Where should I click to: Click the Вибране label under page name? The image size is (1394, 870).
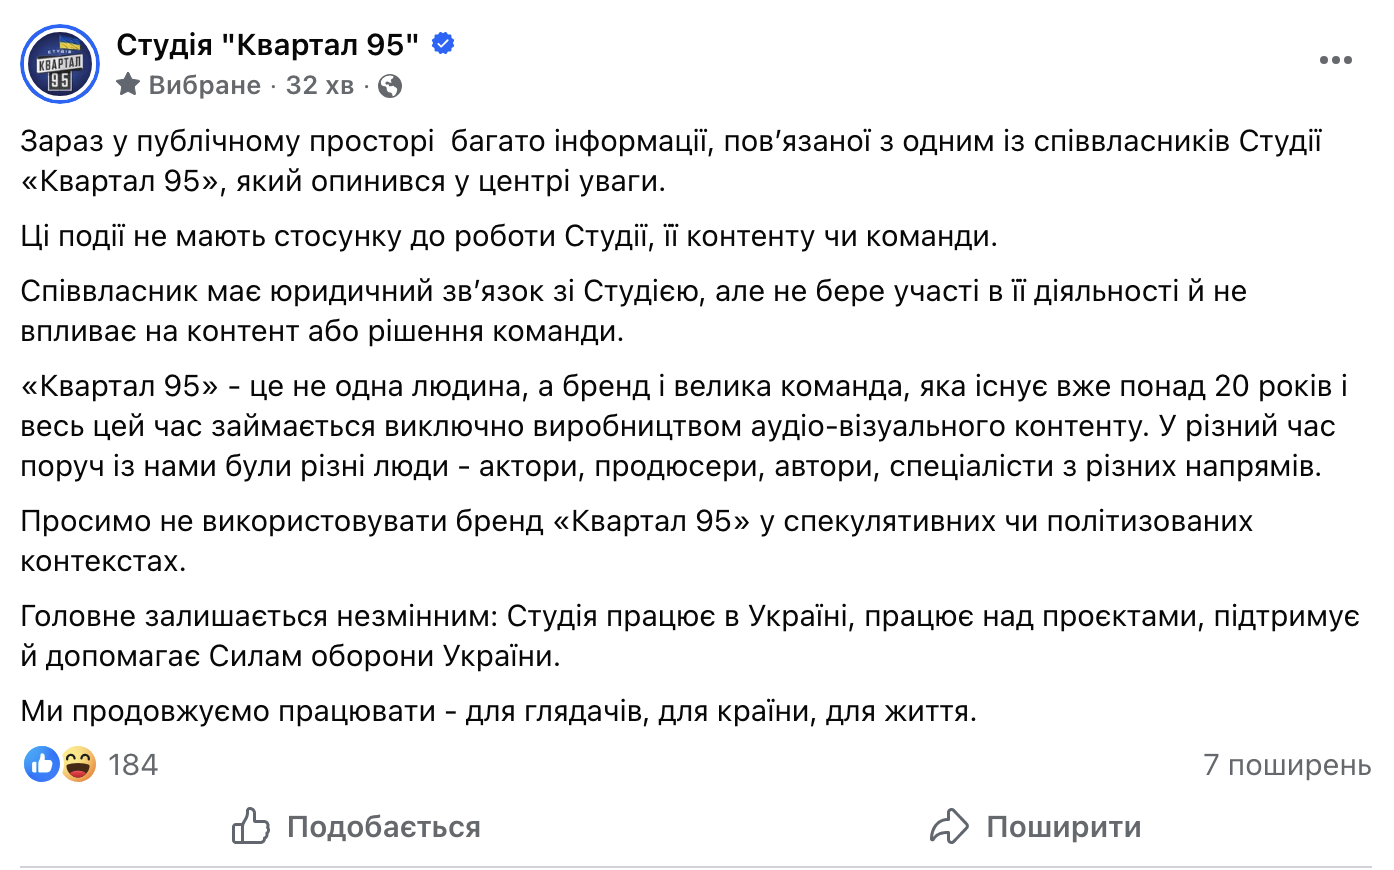[204, 85]
